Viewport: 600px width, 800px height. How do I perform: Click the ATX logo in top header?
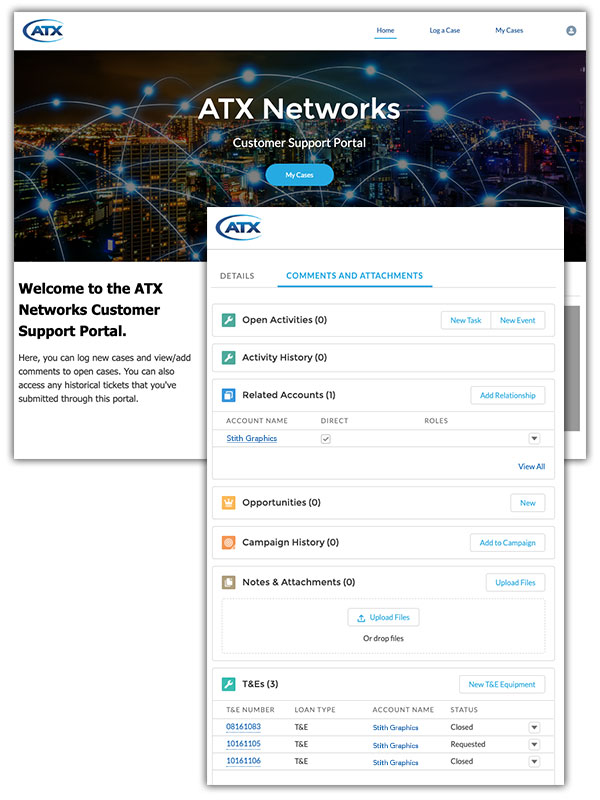click(x=43, y=30)
